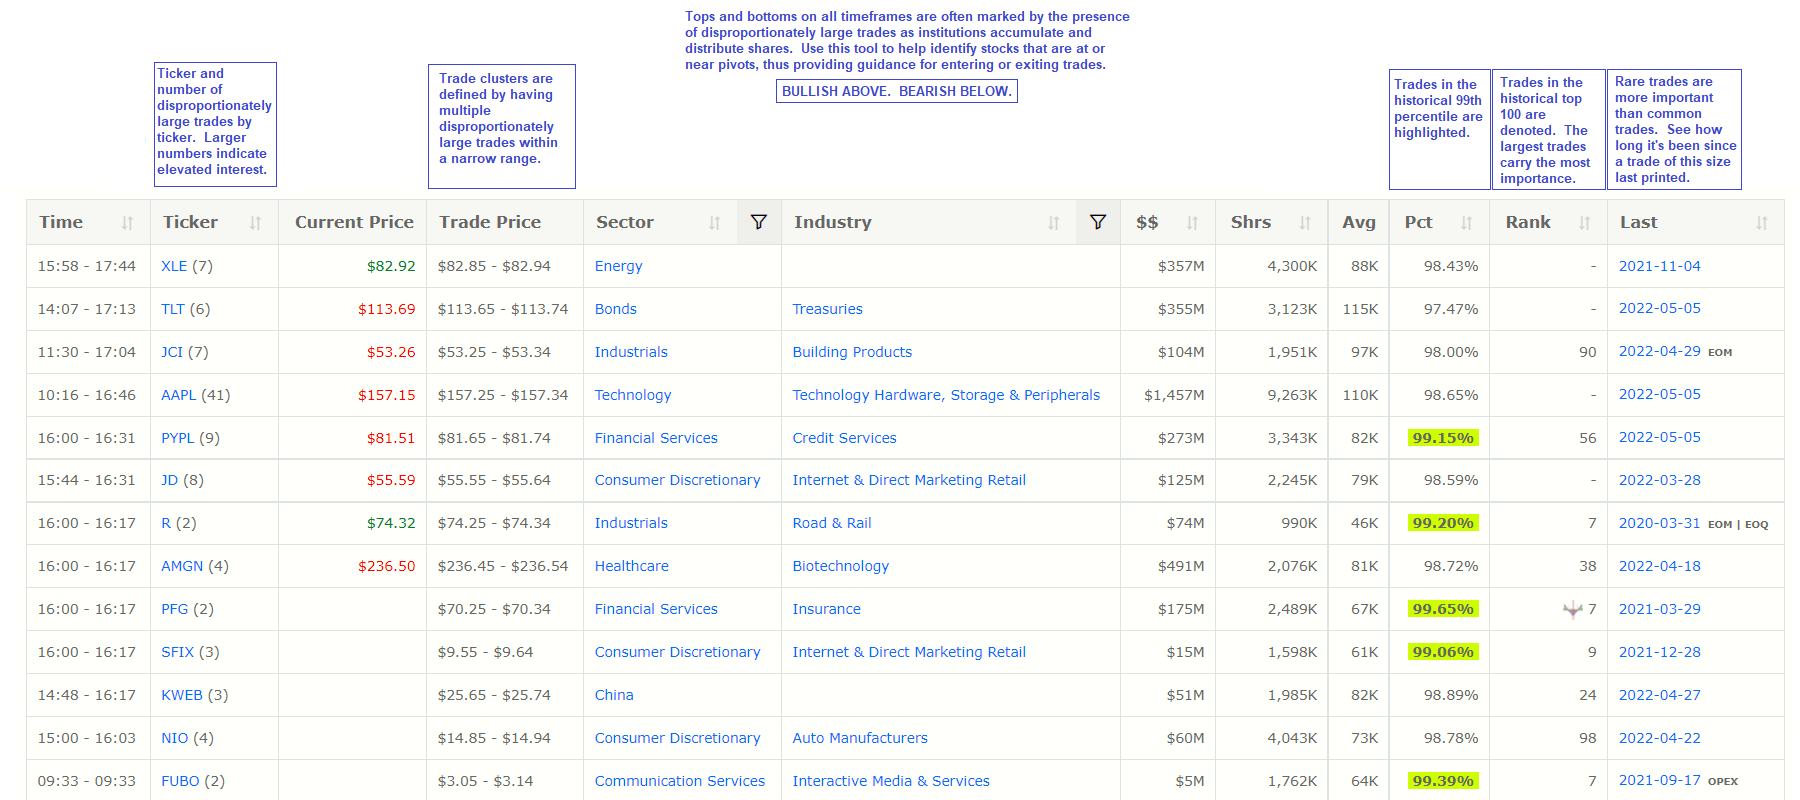Image resolution: width=1800 pixels, height=800 pixels.
Task: Click the highlighted 99.39% Pct cell
Action: 1443,781
